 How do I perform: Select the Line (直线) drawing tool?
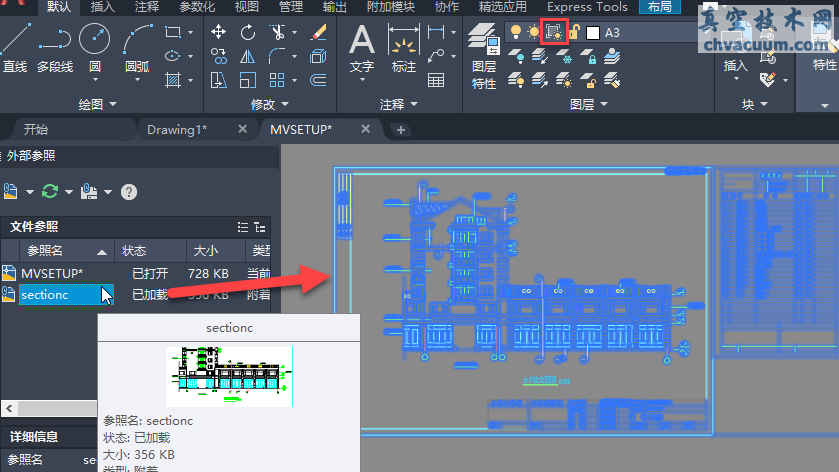(x=15, y=48)
